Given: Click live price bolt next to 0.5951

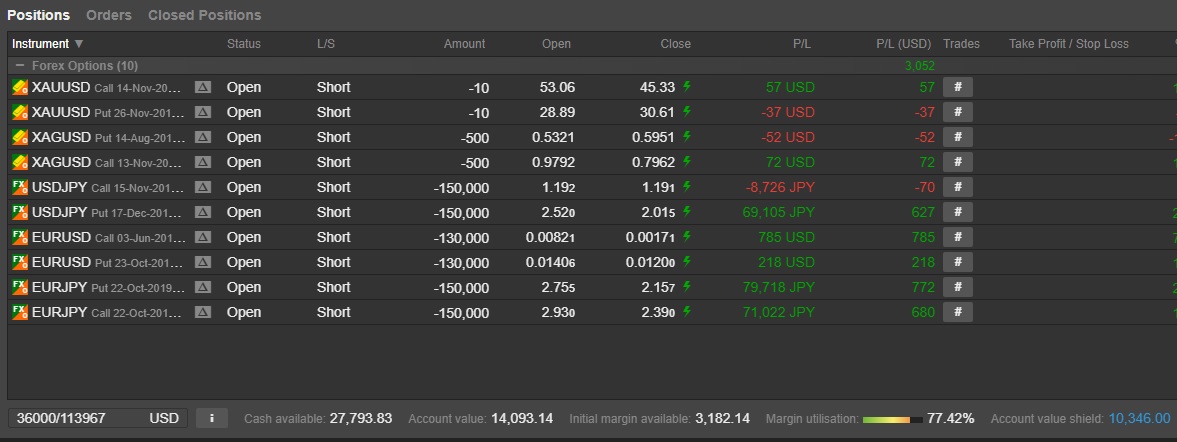Looking at the screenshot, I should [687, 137].
